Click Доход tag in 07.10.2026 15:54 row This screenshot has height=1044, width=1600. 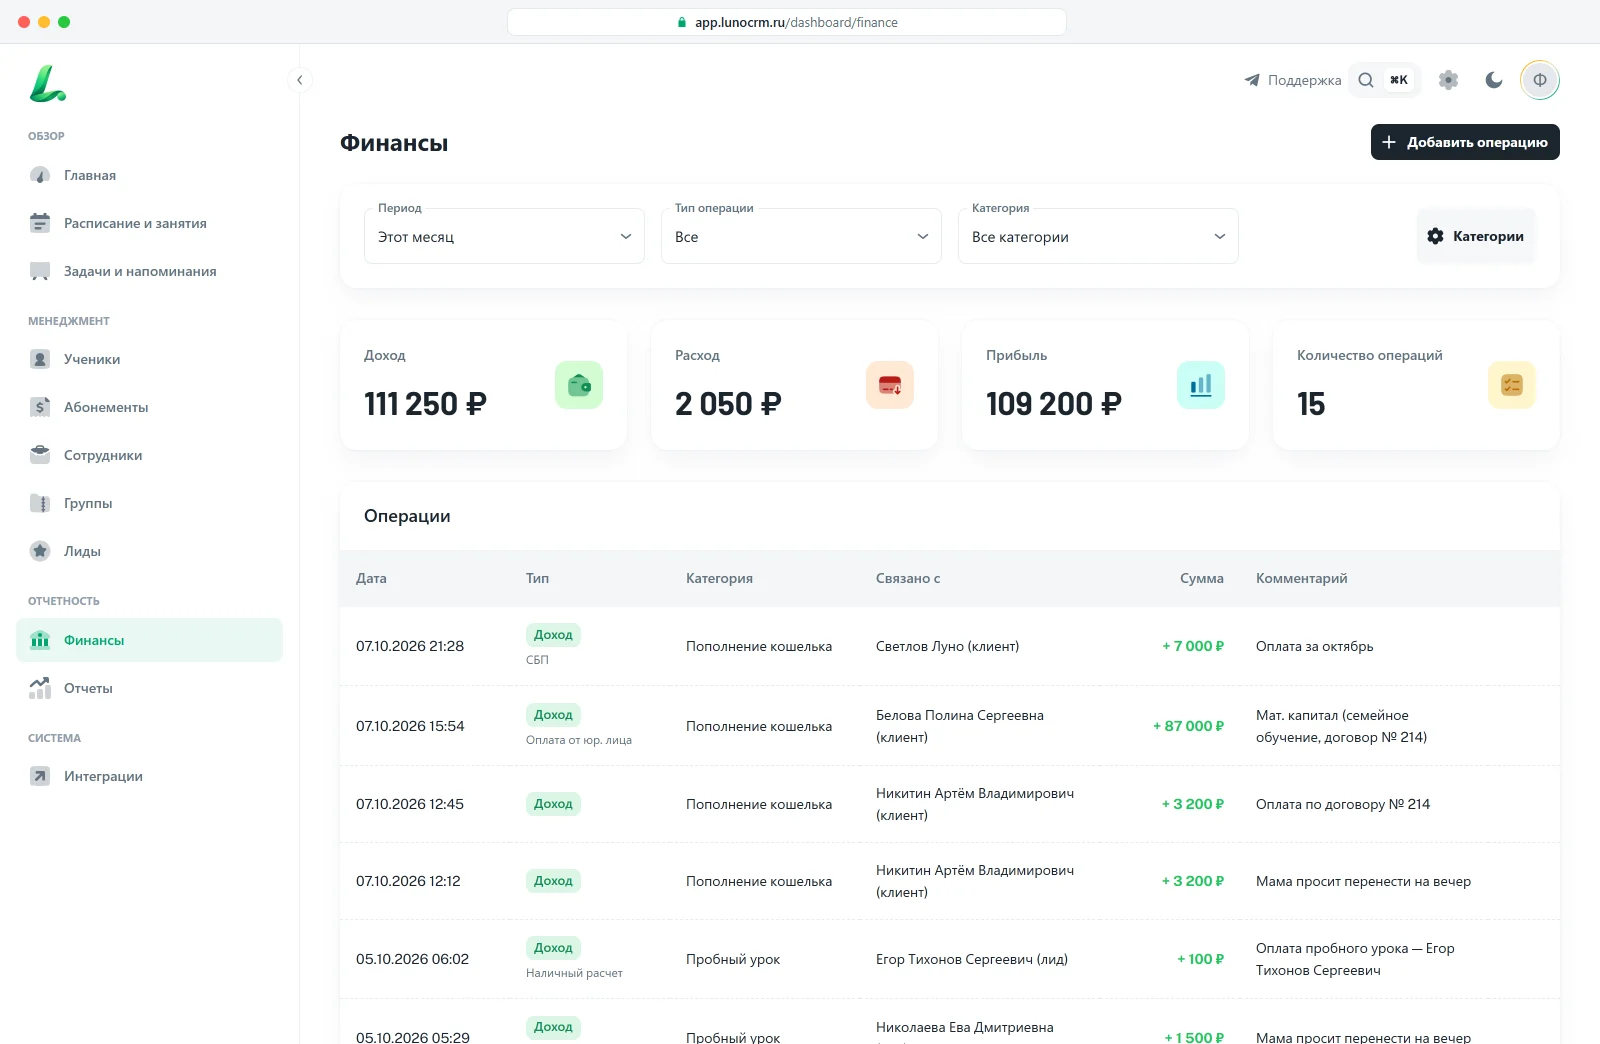553,715
